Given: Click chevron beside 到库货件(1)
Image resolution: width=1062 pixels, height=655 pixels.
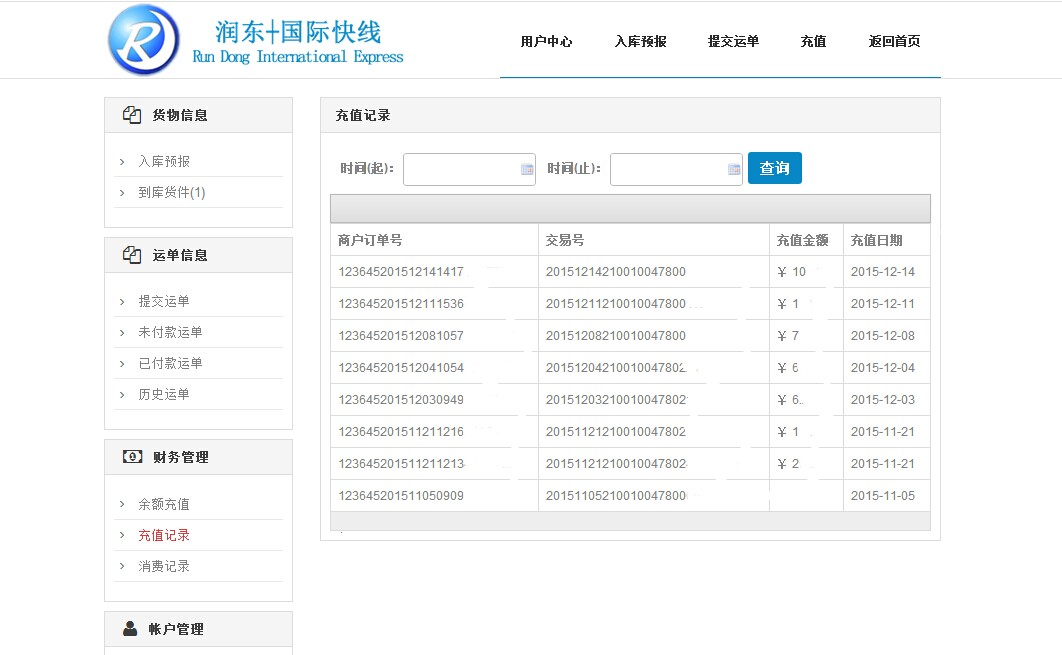Looking at the screenshot, I should point(122,193).
